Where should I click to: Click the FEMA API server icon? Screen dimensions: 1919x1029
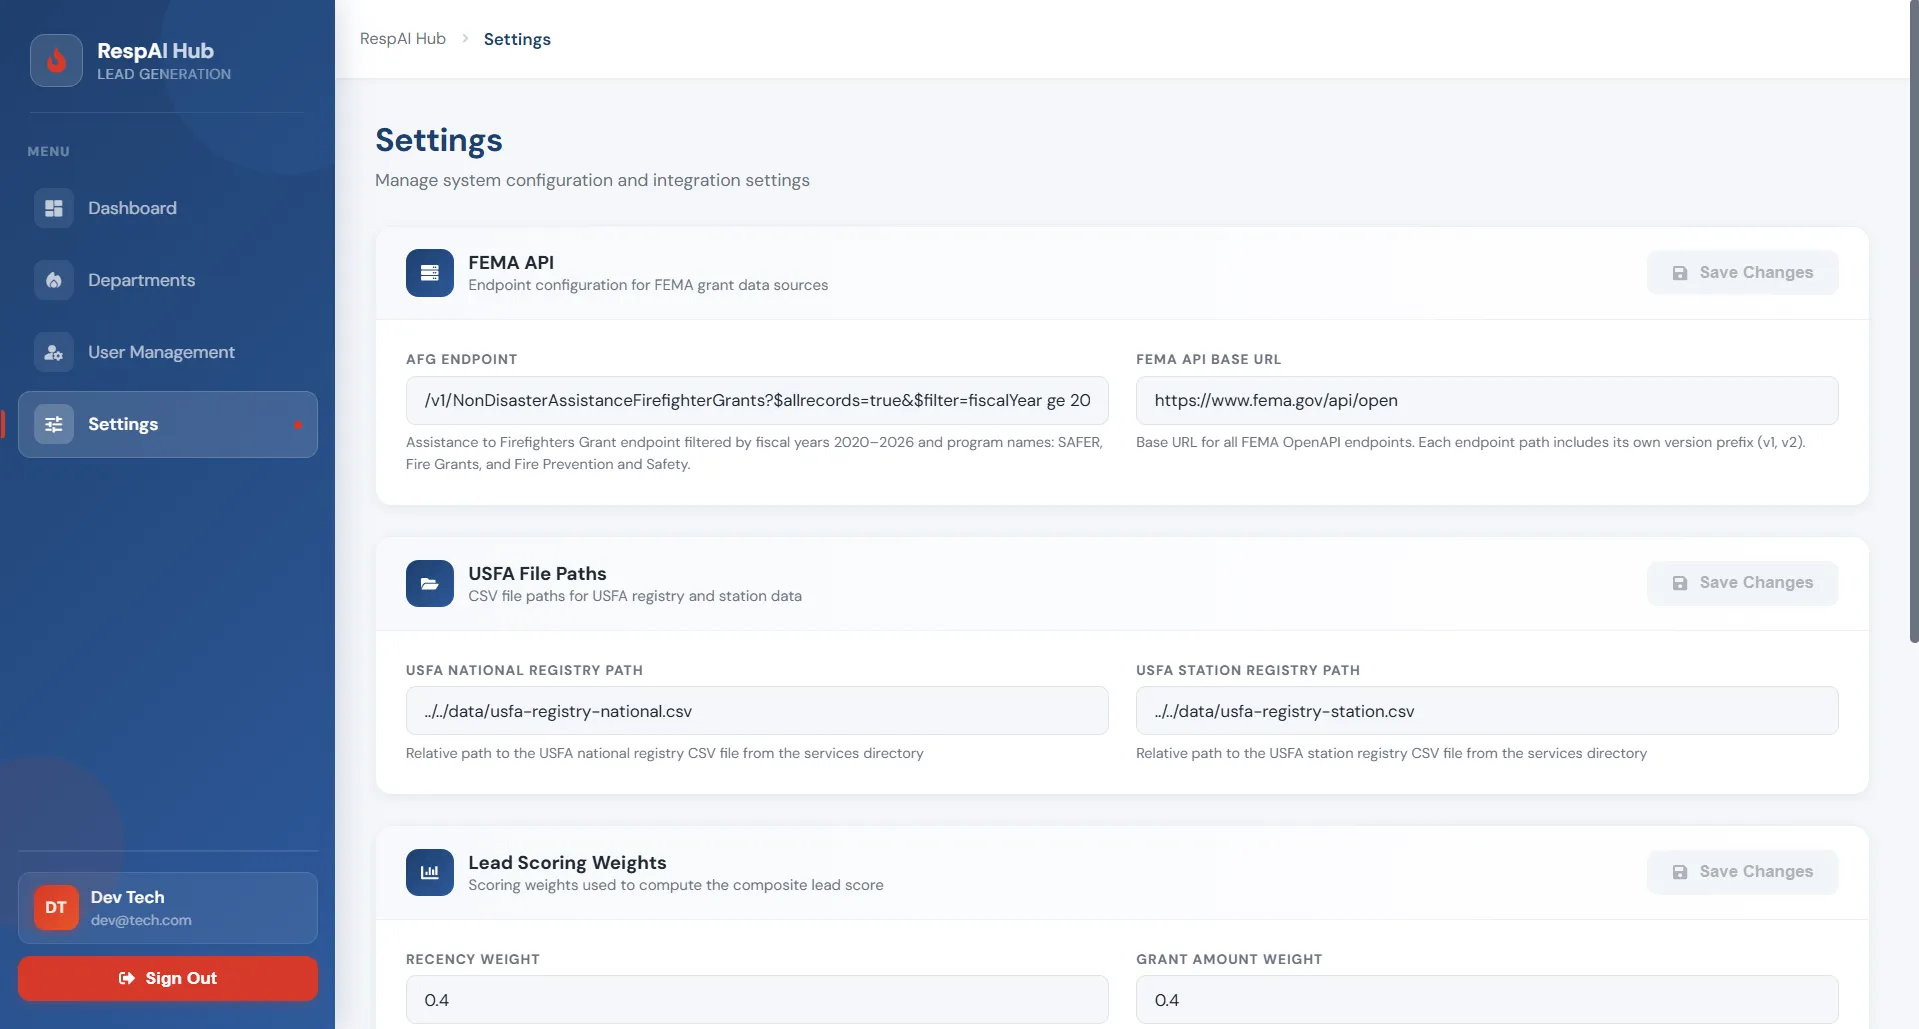coord(430,273)
